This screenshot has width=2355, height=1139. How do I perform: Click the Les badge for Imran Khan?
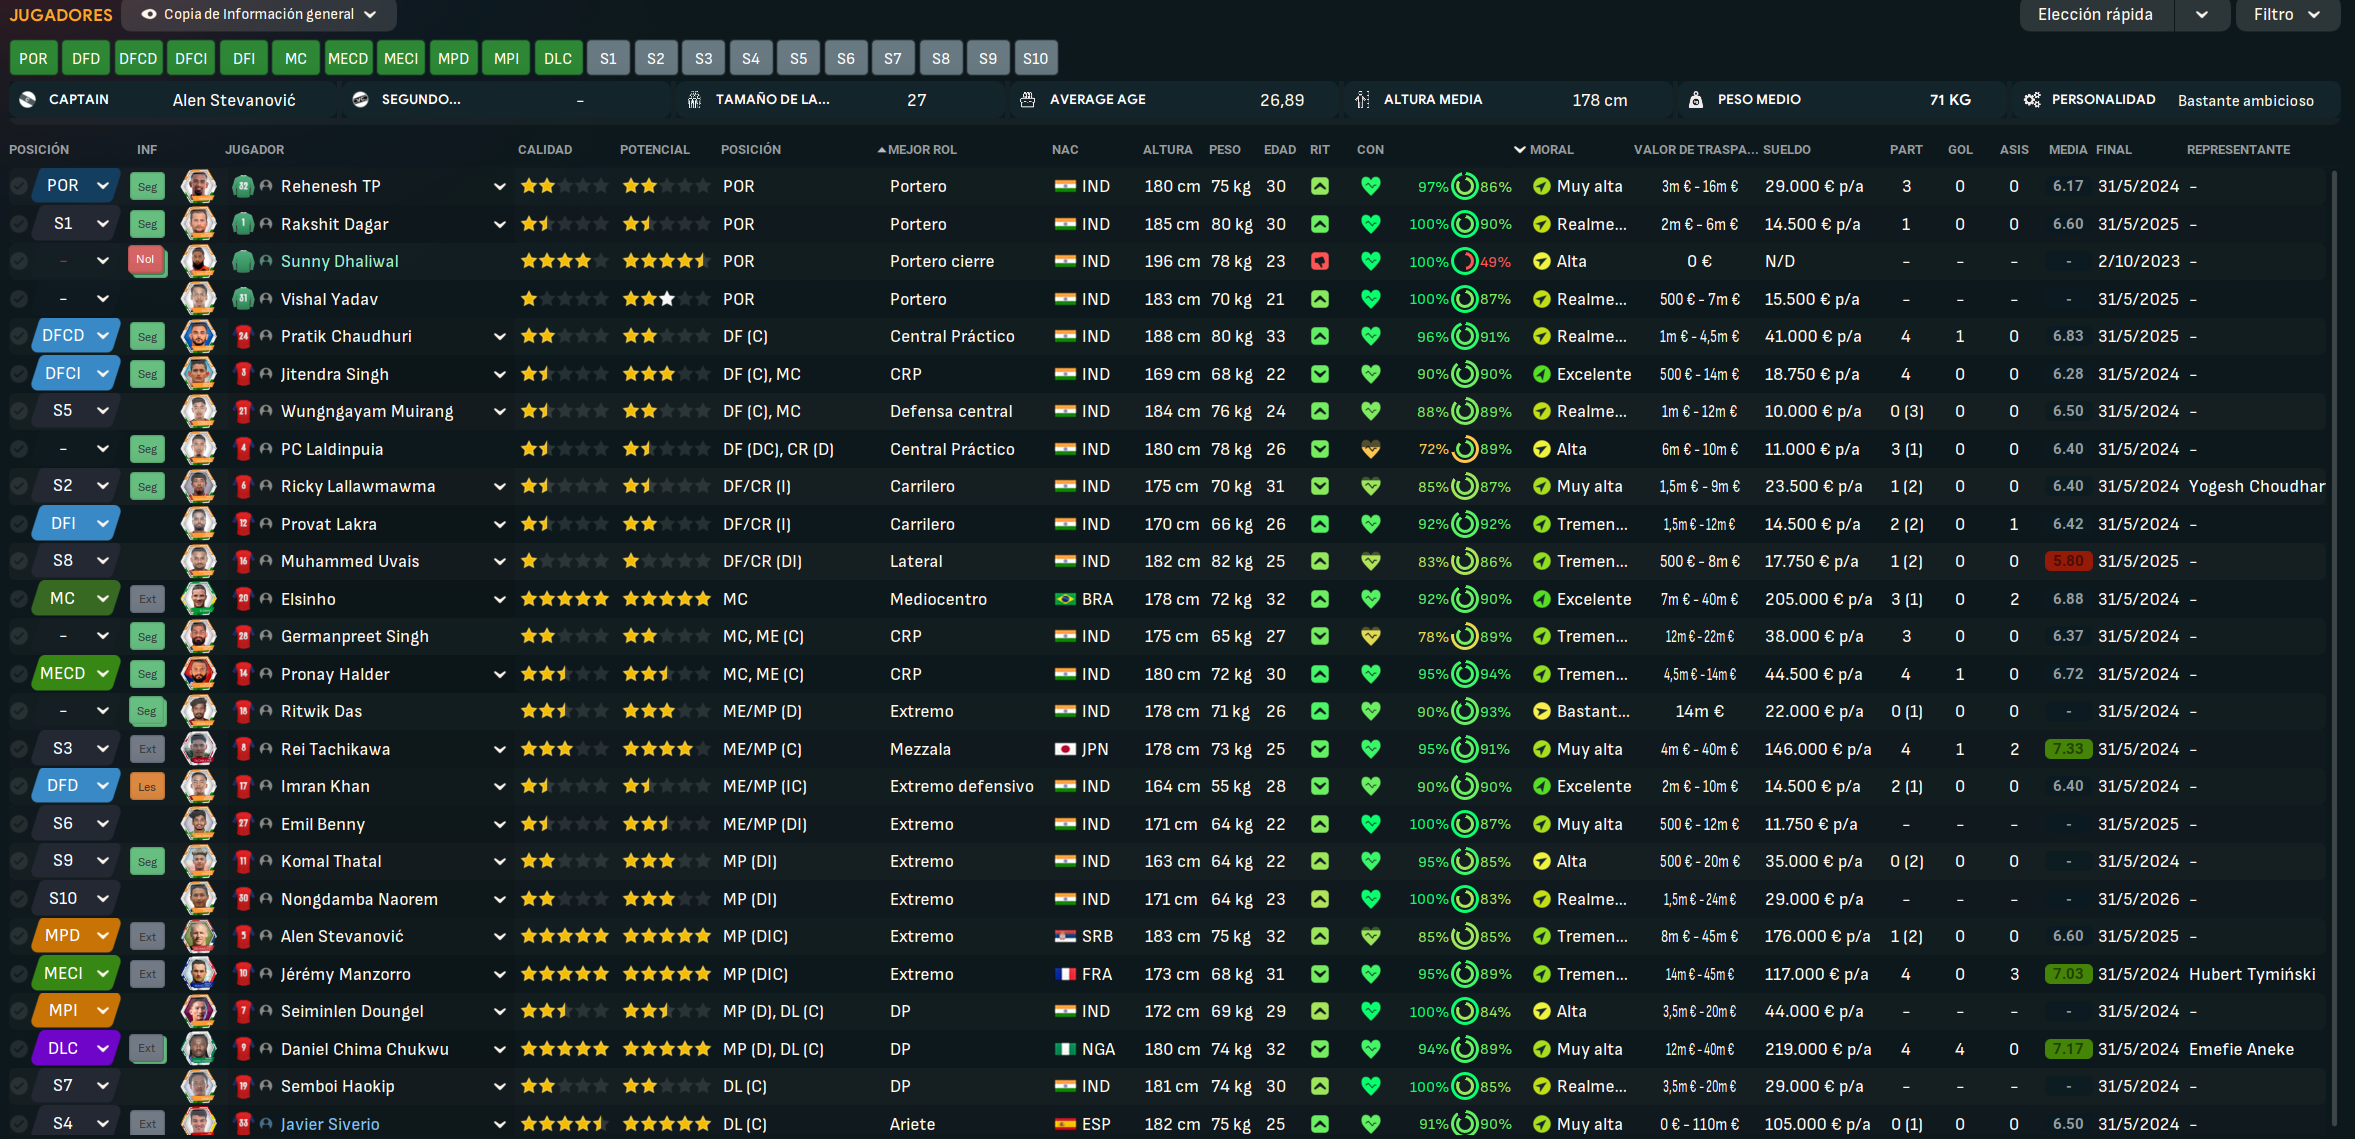(147, 787)
